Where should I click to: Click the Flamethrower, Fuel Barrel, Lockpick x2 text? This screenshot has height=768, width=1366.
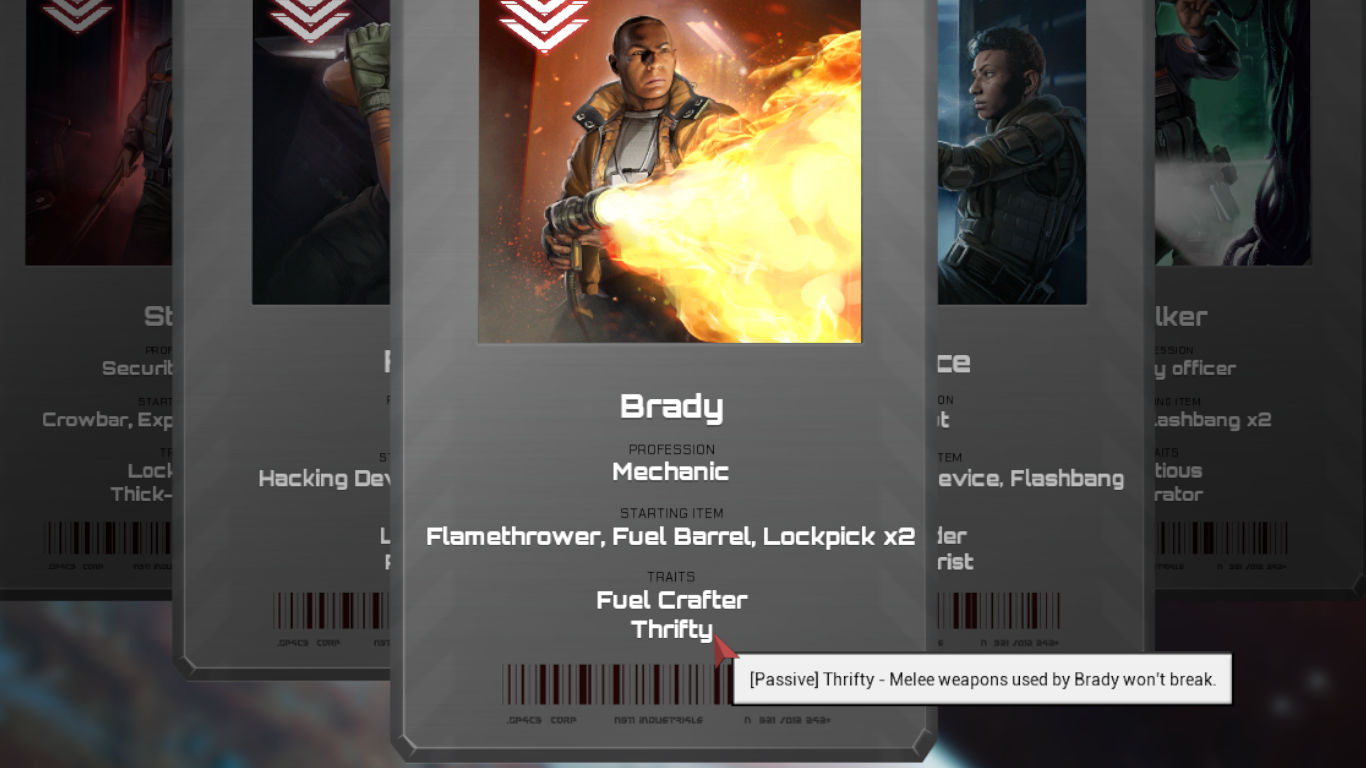tap(671, 536)
